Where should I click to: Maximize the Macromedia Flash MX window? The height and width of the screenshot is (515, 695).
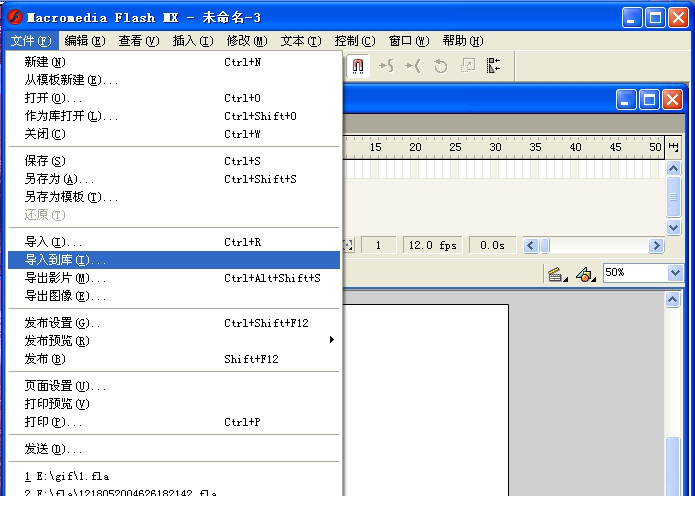[x=655, y=18]
